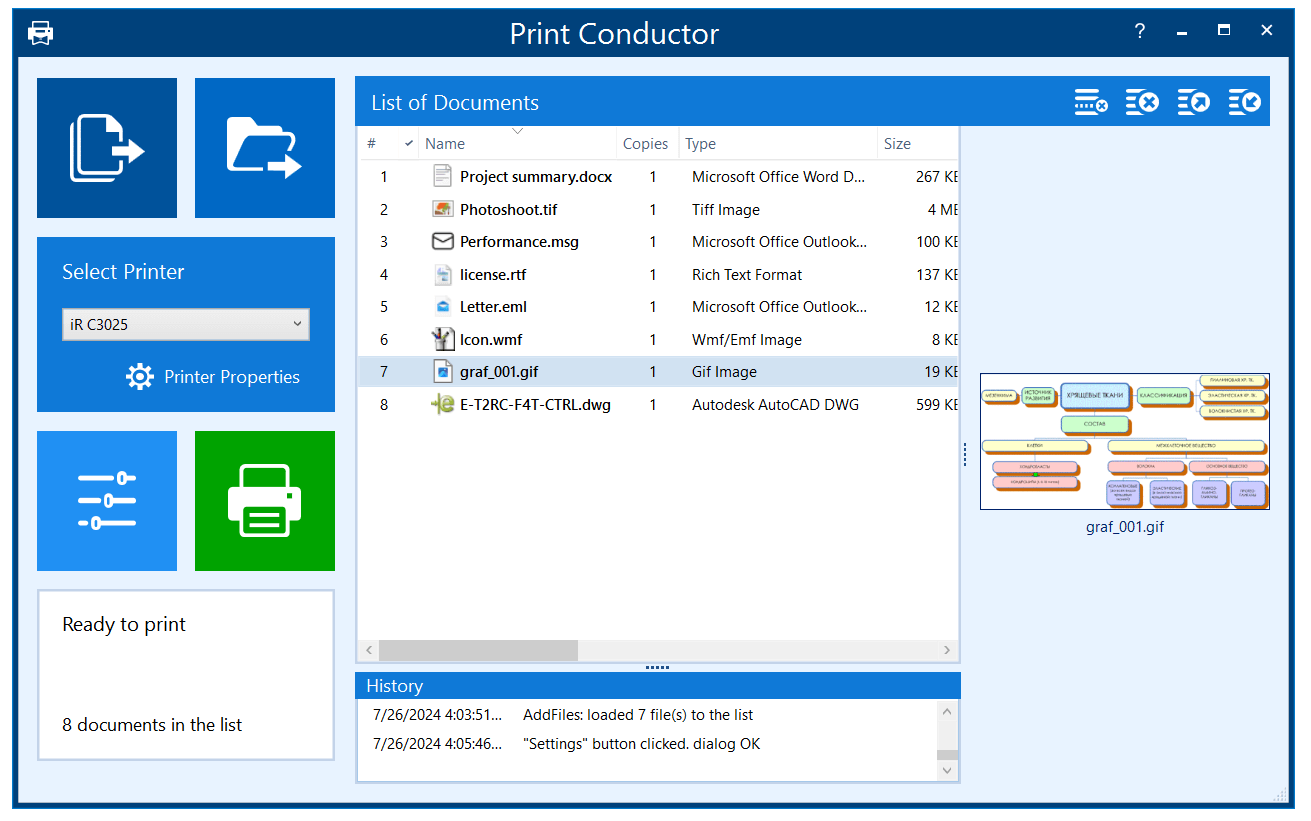This screenshot has height=821, width=1311.
Task: Click the Help question mark icon
Action: point(1139,31)
